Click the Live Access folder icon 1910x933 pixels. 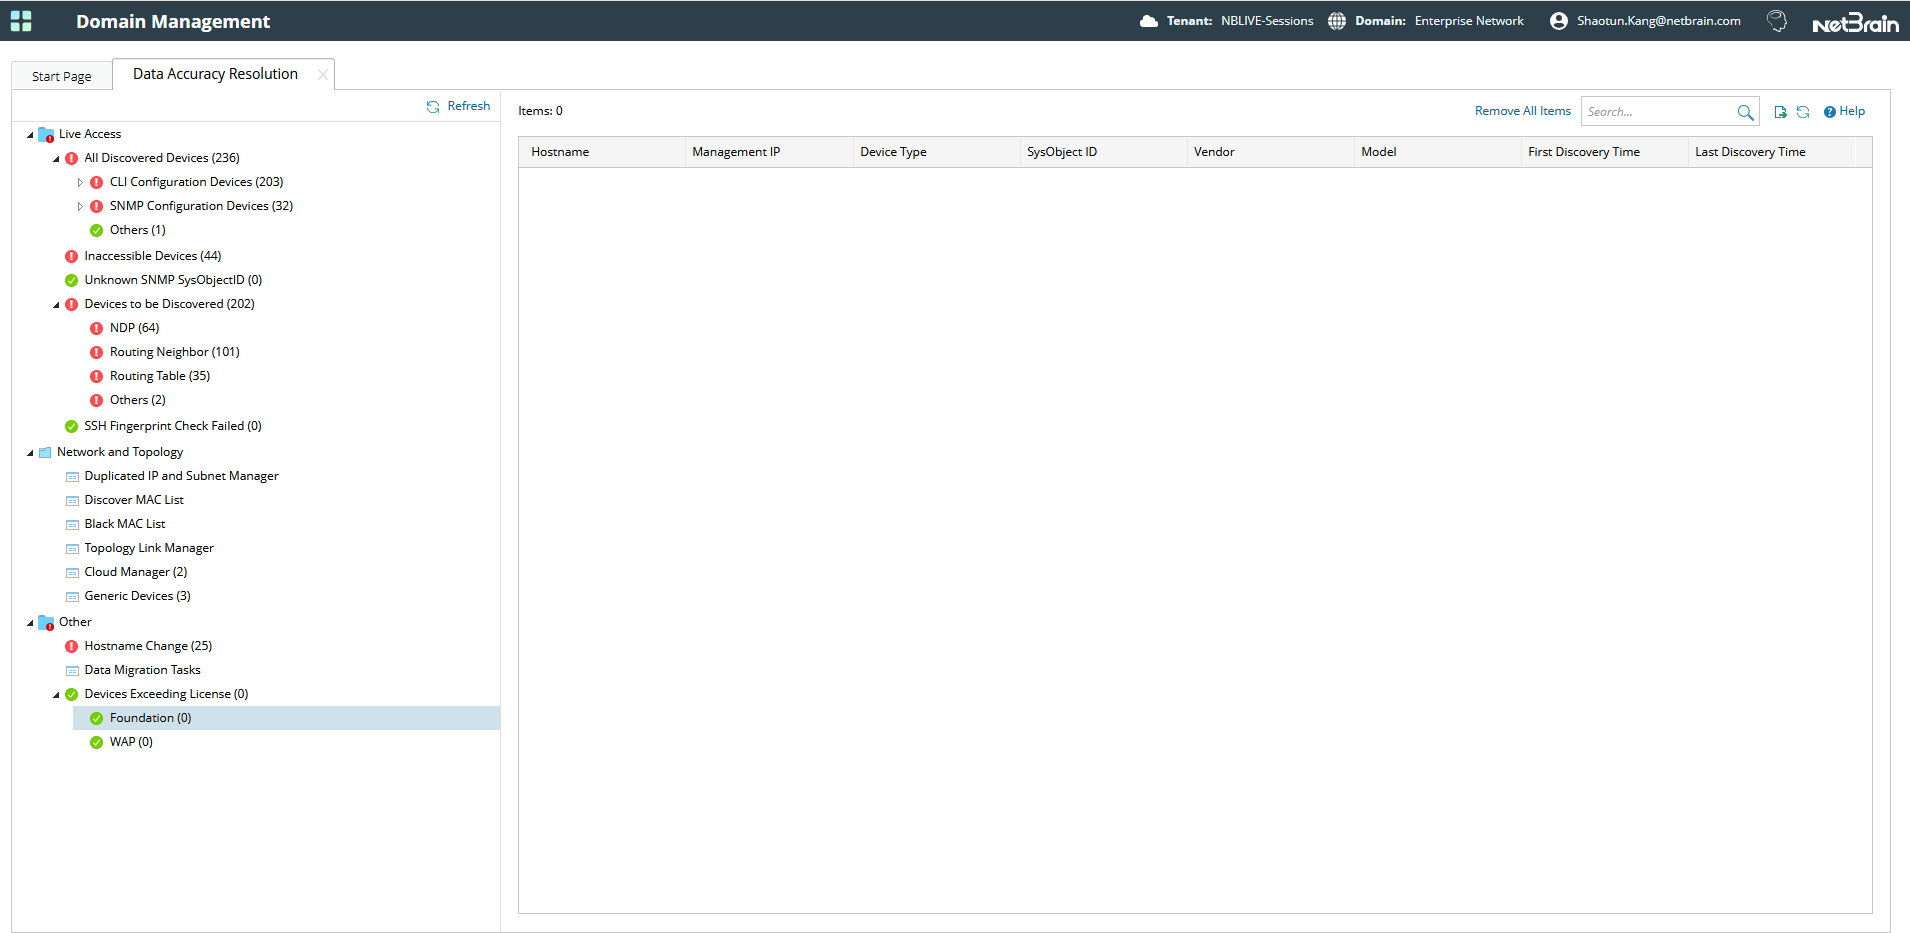46,134
